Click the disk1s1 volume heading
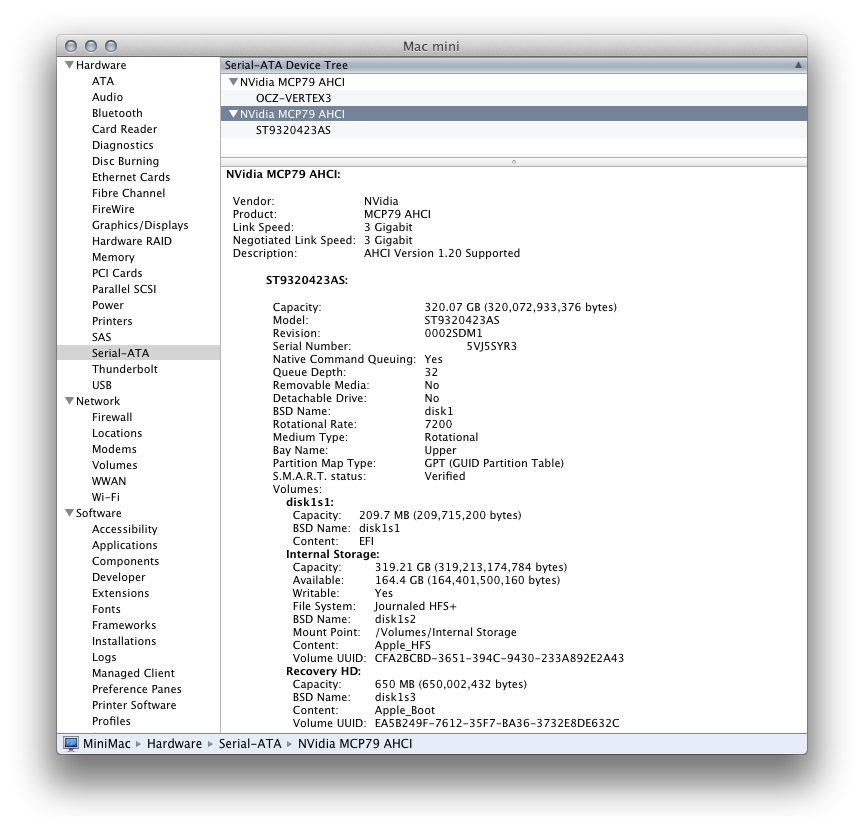864x833 pixels. 310,502
